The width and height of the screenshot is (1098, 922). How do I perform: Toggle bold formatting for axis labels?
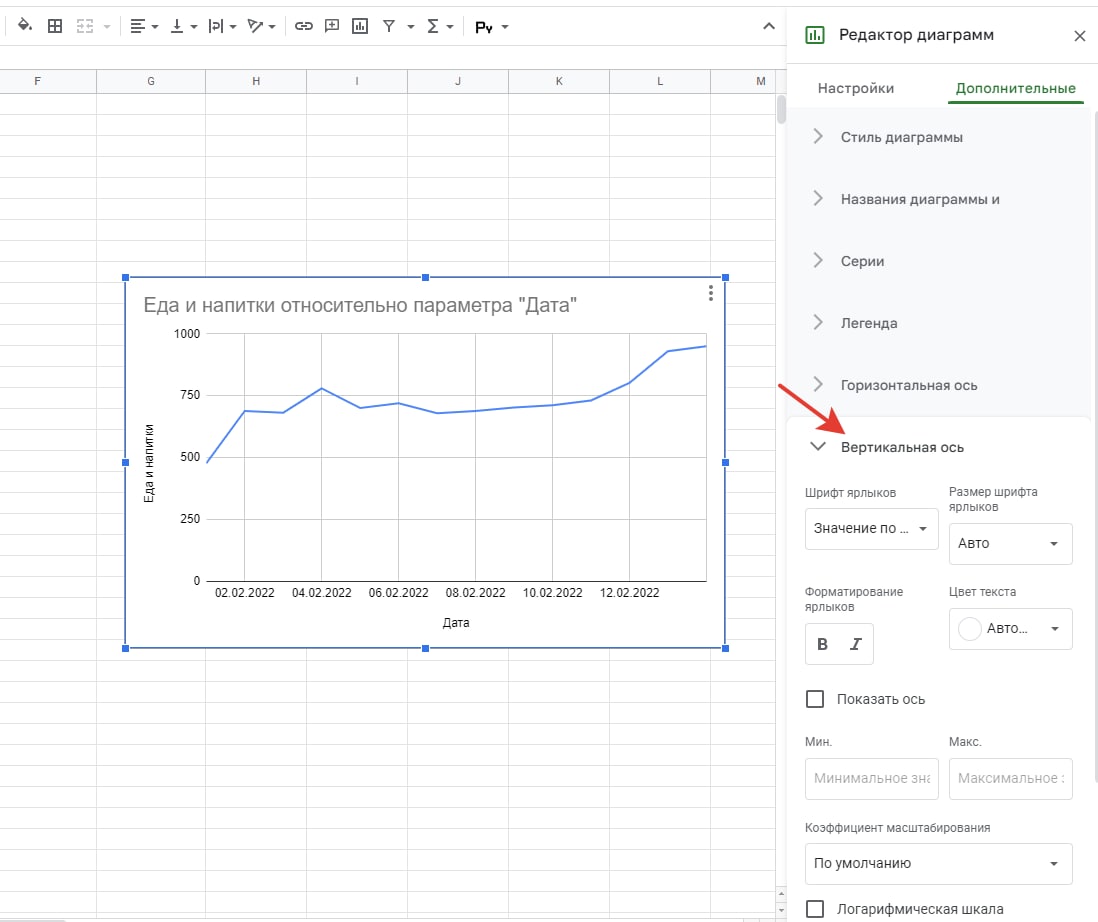click(x=822, y=644)
